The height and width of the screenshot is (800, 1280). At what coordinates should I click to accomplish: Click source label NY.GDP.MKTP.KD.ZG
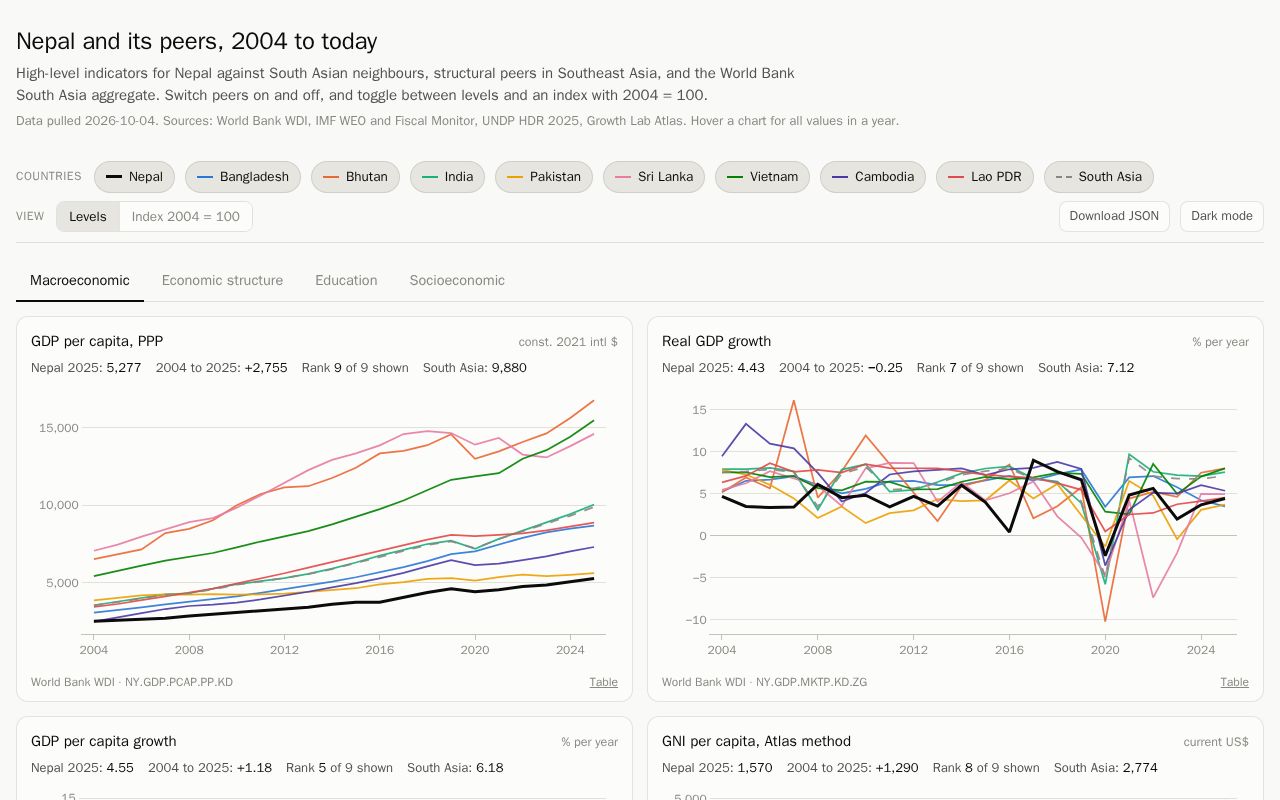pyautogui.click(x=811, y=682)
